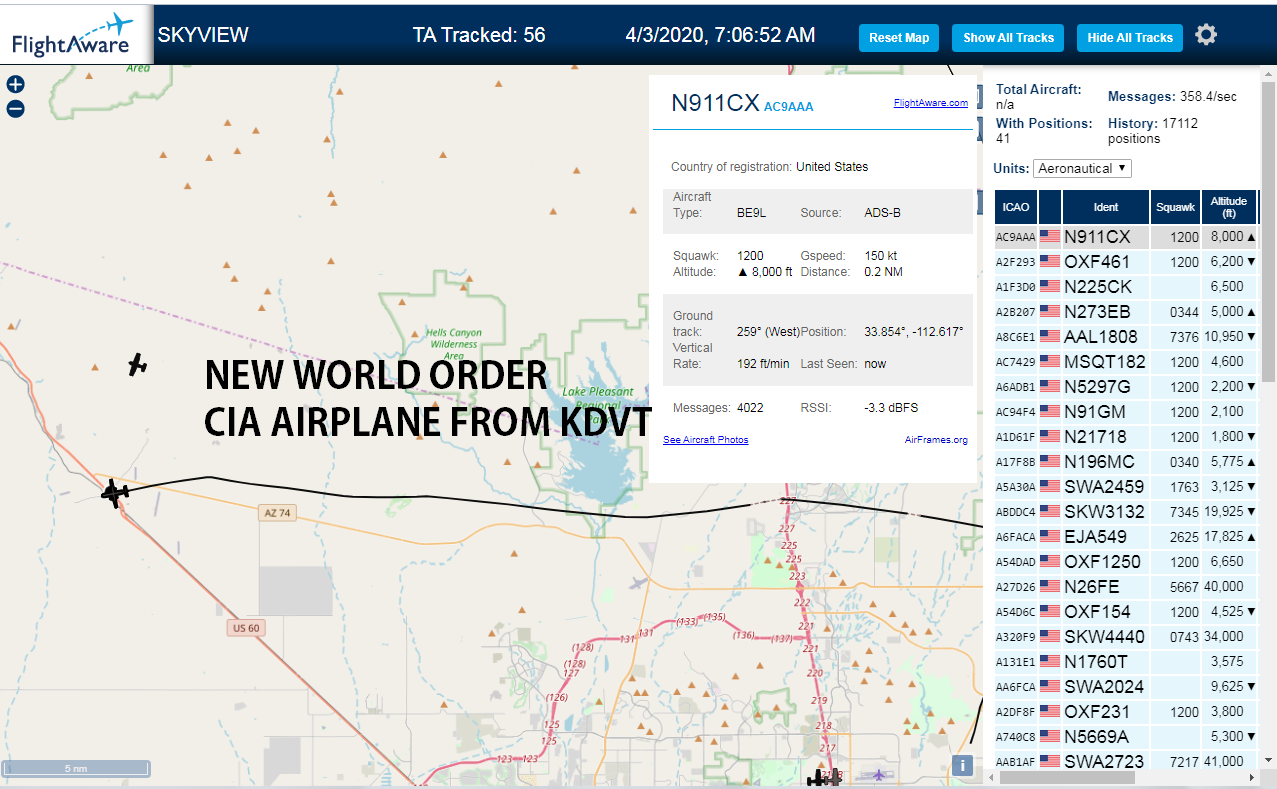Viewport: 1277px width, 789px height.
Task: Click the US flag in the AAL1808 row
Action: point(1050,337)
